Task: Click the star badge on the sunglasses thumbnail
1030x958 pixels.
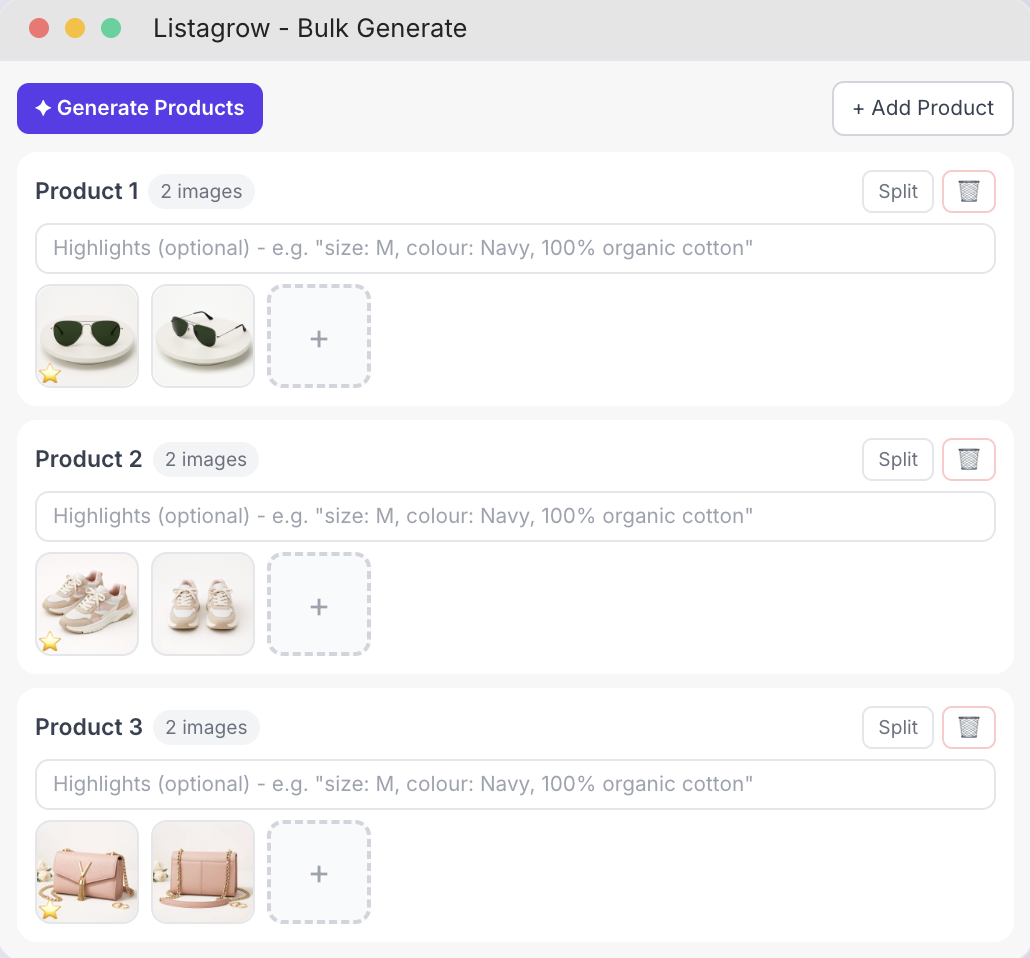Action: [x=49, y=375]
